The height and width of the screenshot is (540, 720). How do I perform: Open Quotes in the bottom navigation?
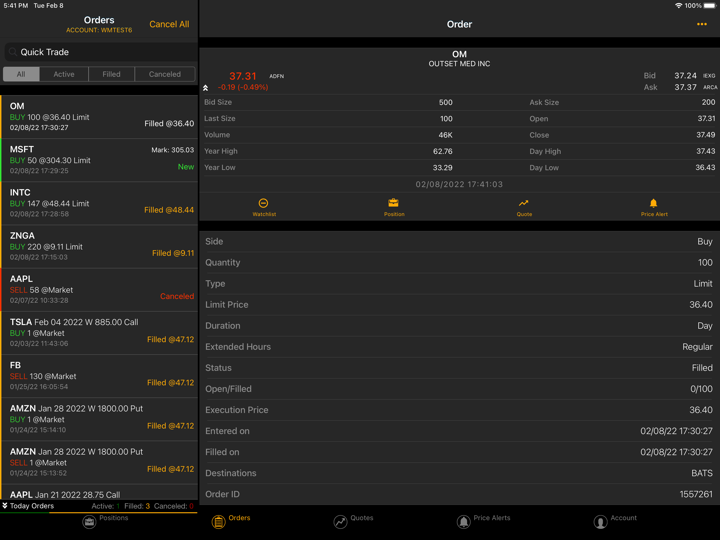tap(353, 521)
